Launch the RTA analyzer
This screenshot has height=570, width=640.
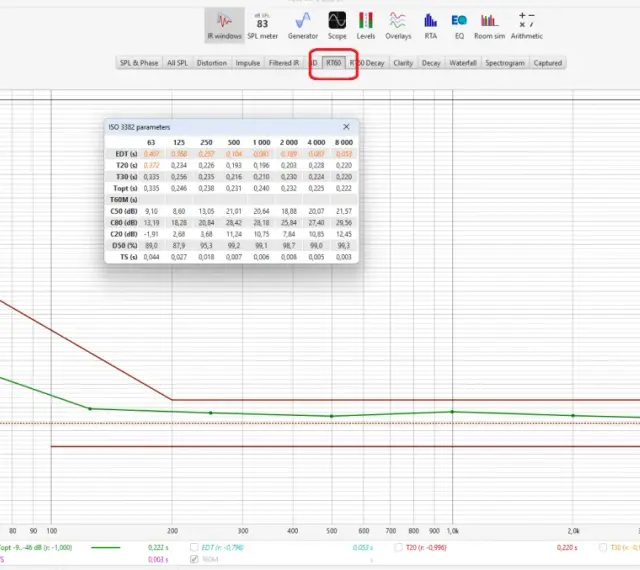coord(430,25)
